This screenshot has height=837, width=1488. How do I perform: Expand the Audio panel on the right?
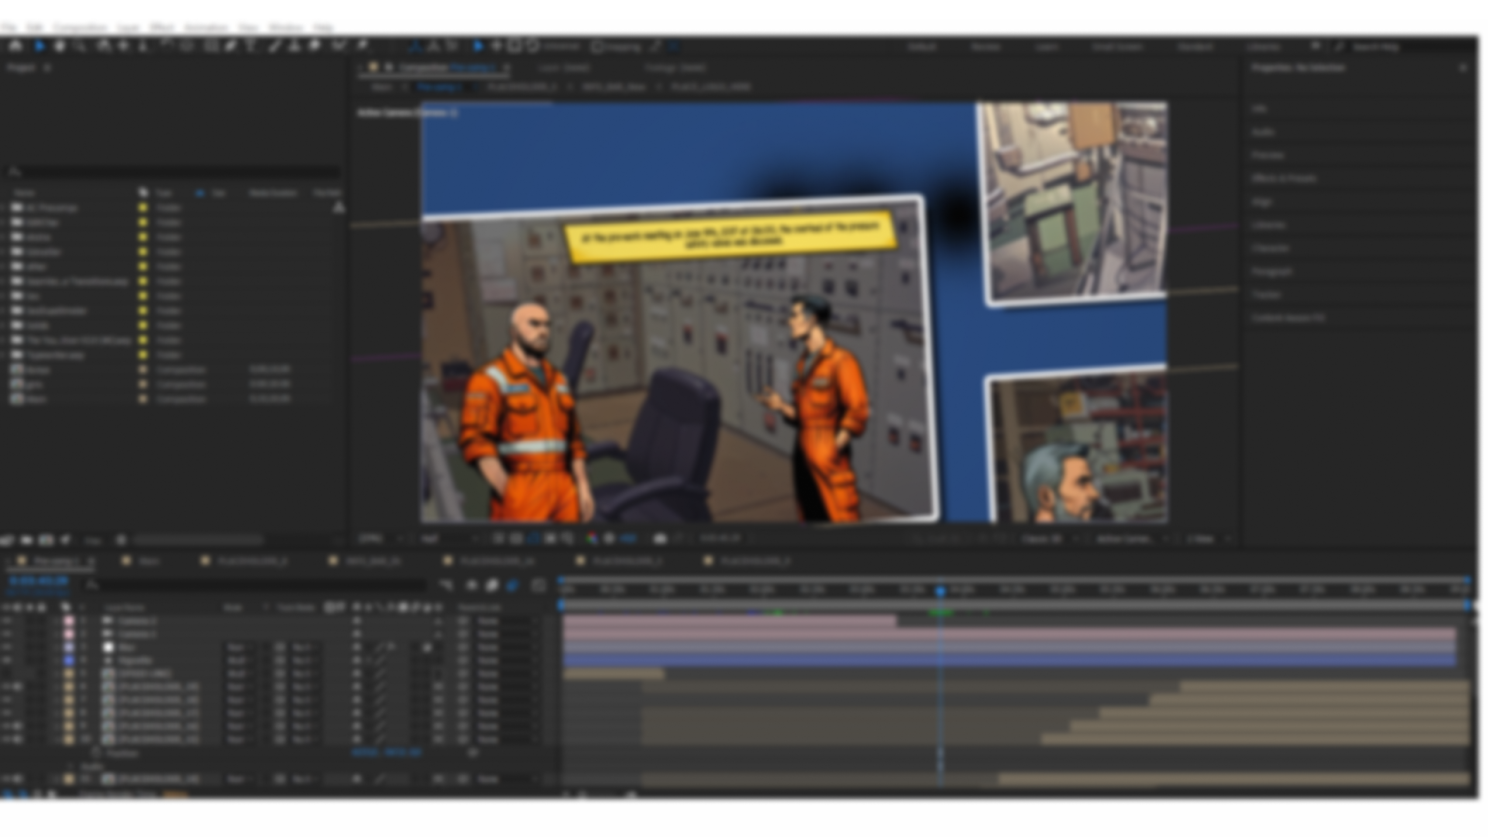(1263, 132)
